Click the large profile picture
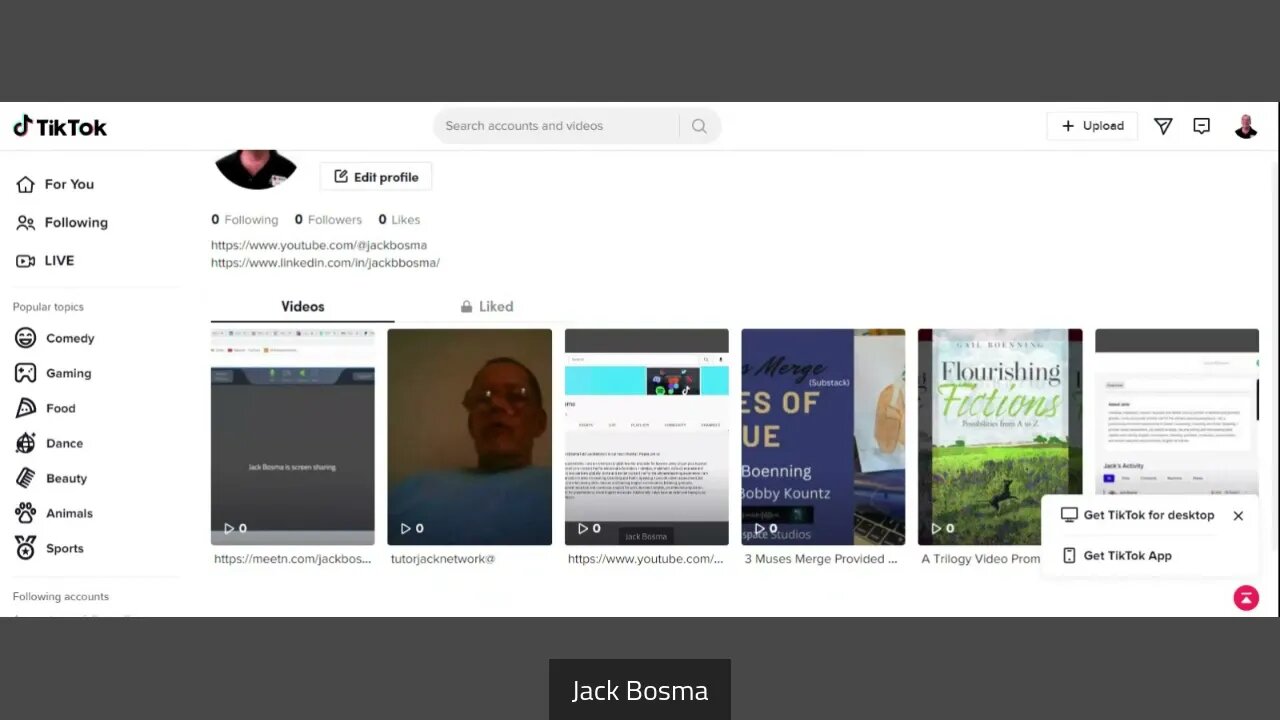This screenshot has width=1280, height=720. pyautogui.click(x=256, y=169)
